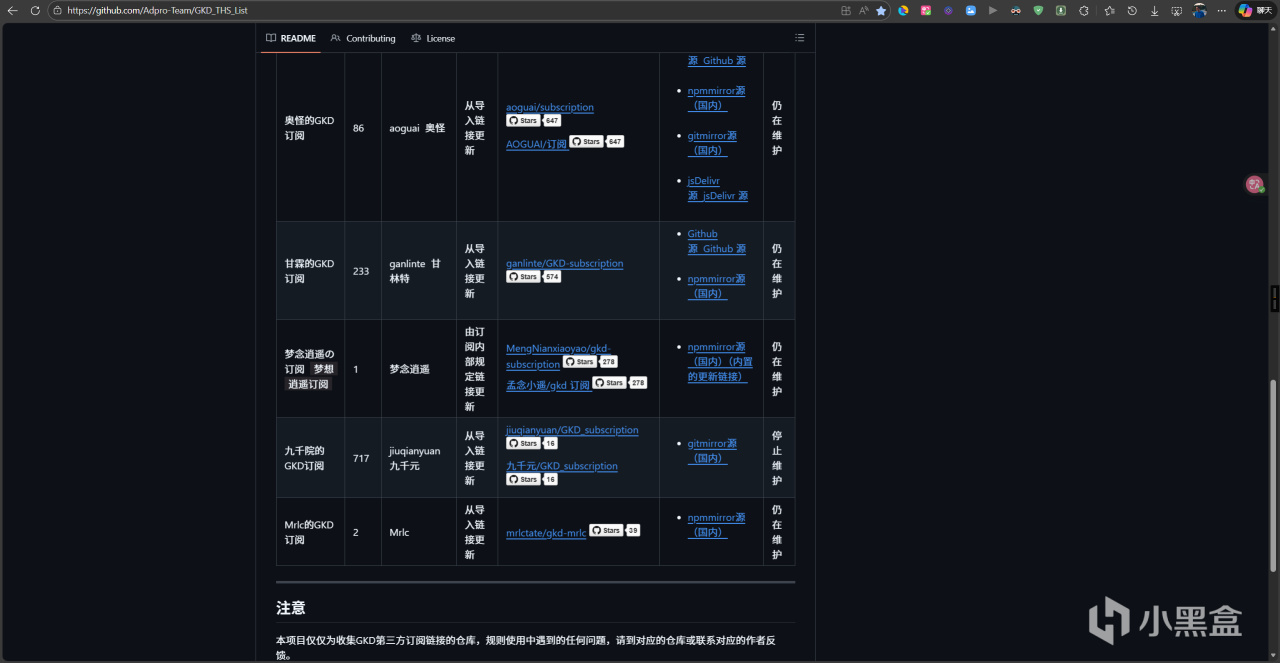
Task: Open split screen from the address bar
Action: pos(846,10)
